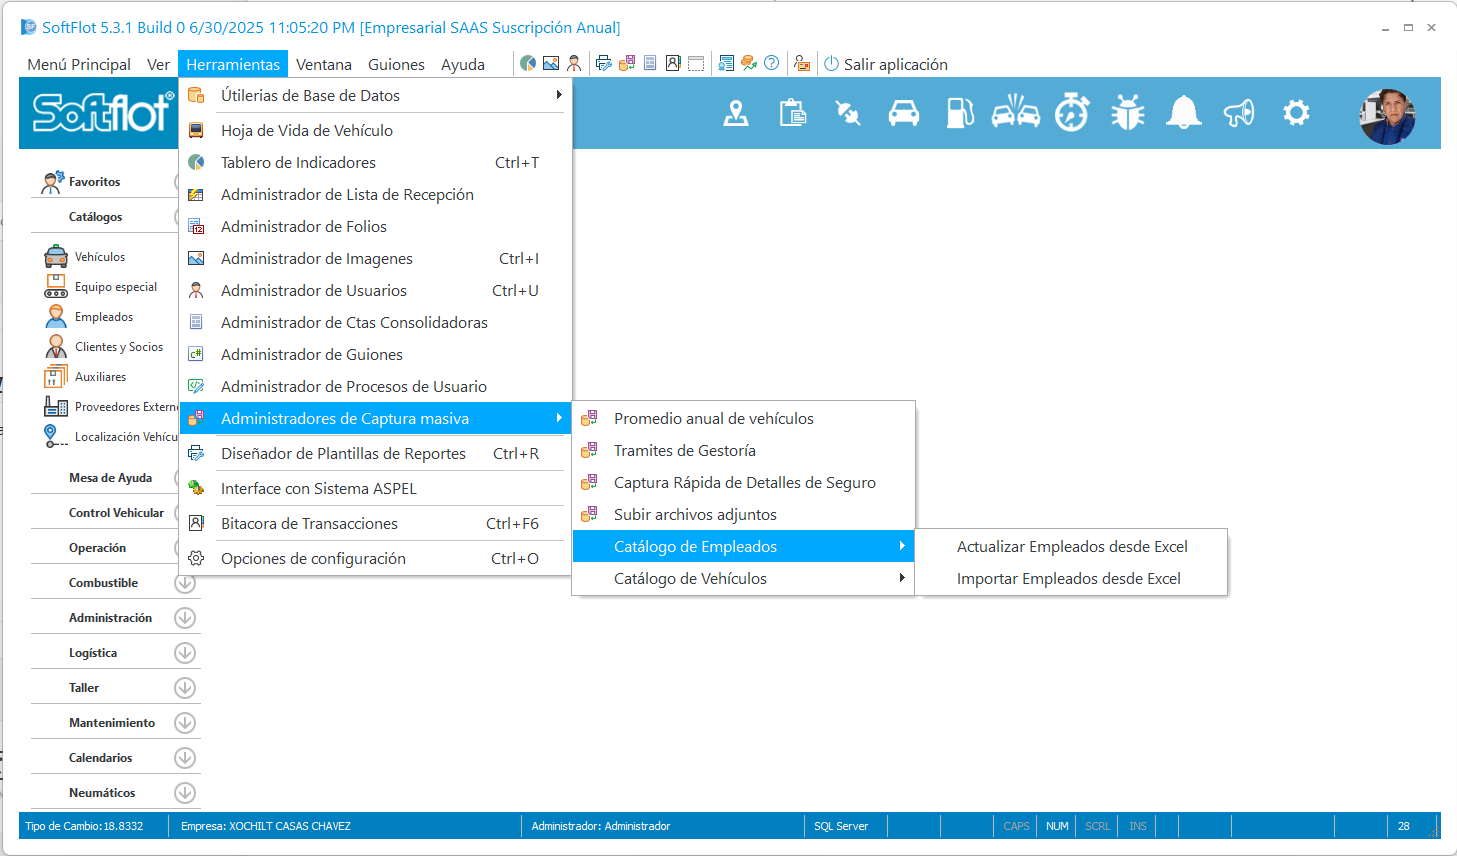Image resolution: width=1457 pixels, height=856 pixels.
Task: Open the user profile photo
Action: (1387, 116)
